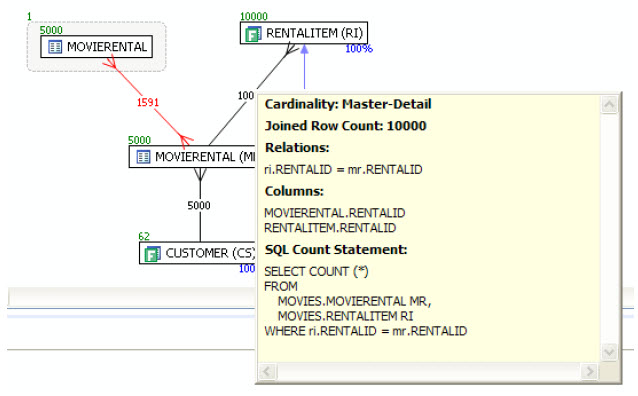
Task: Select the RENTALITEM (RI) node label
Action: (x=314, y=33)
